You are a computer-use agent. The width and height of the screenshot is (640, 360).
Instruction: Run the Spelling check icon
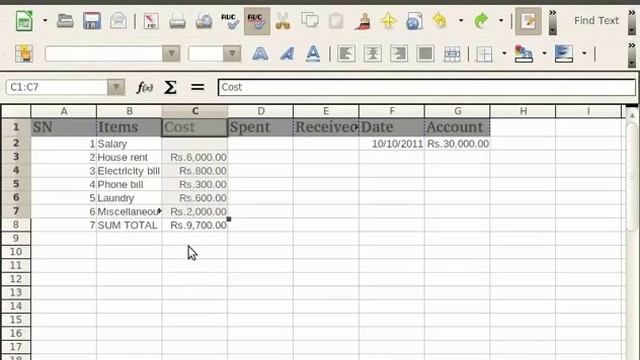230,20
